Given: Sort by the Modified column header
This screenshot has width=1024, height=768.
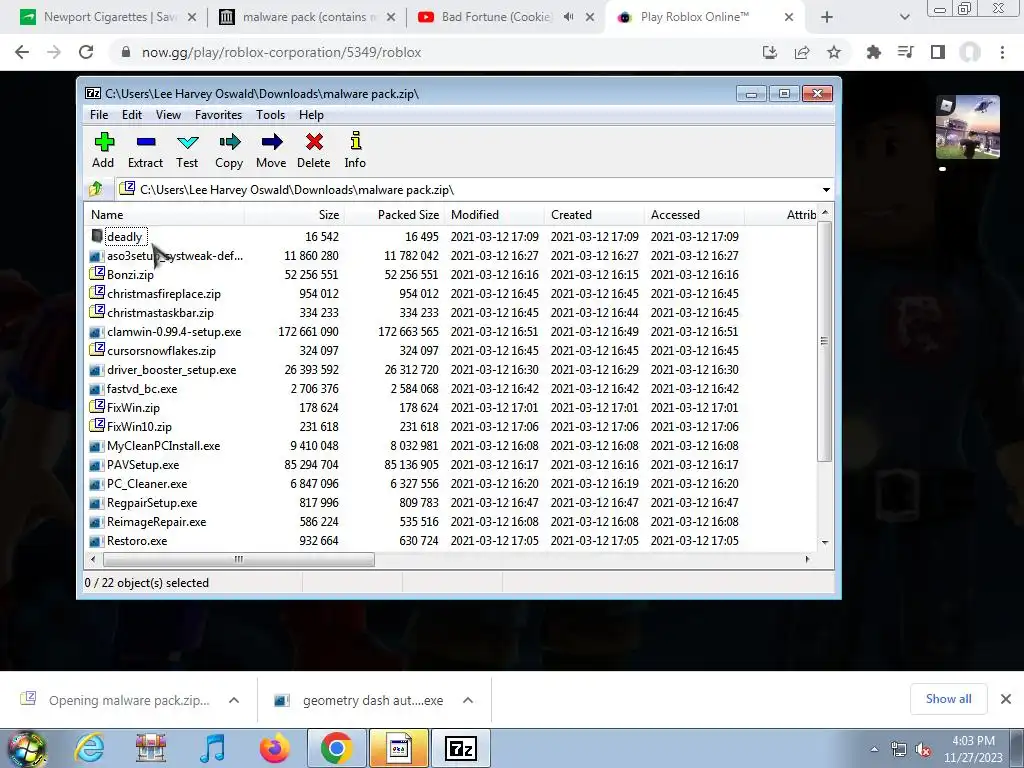Looking at the screenshot, I should point(494,215).
